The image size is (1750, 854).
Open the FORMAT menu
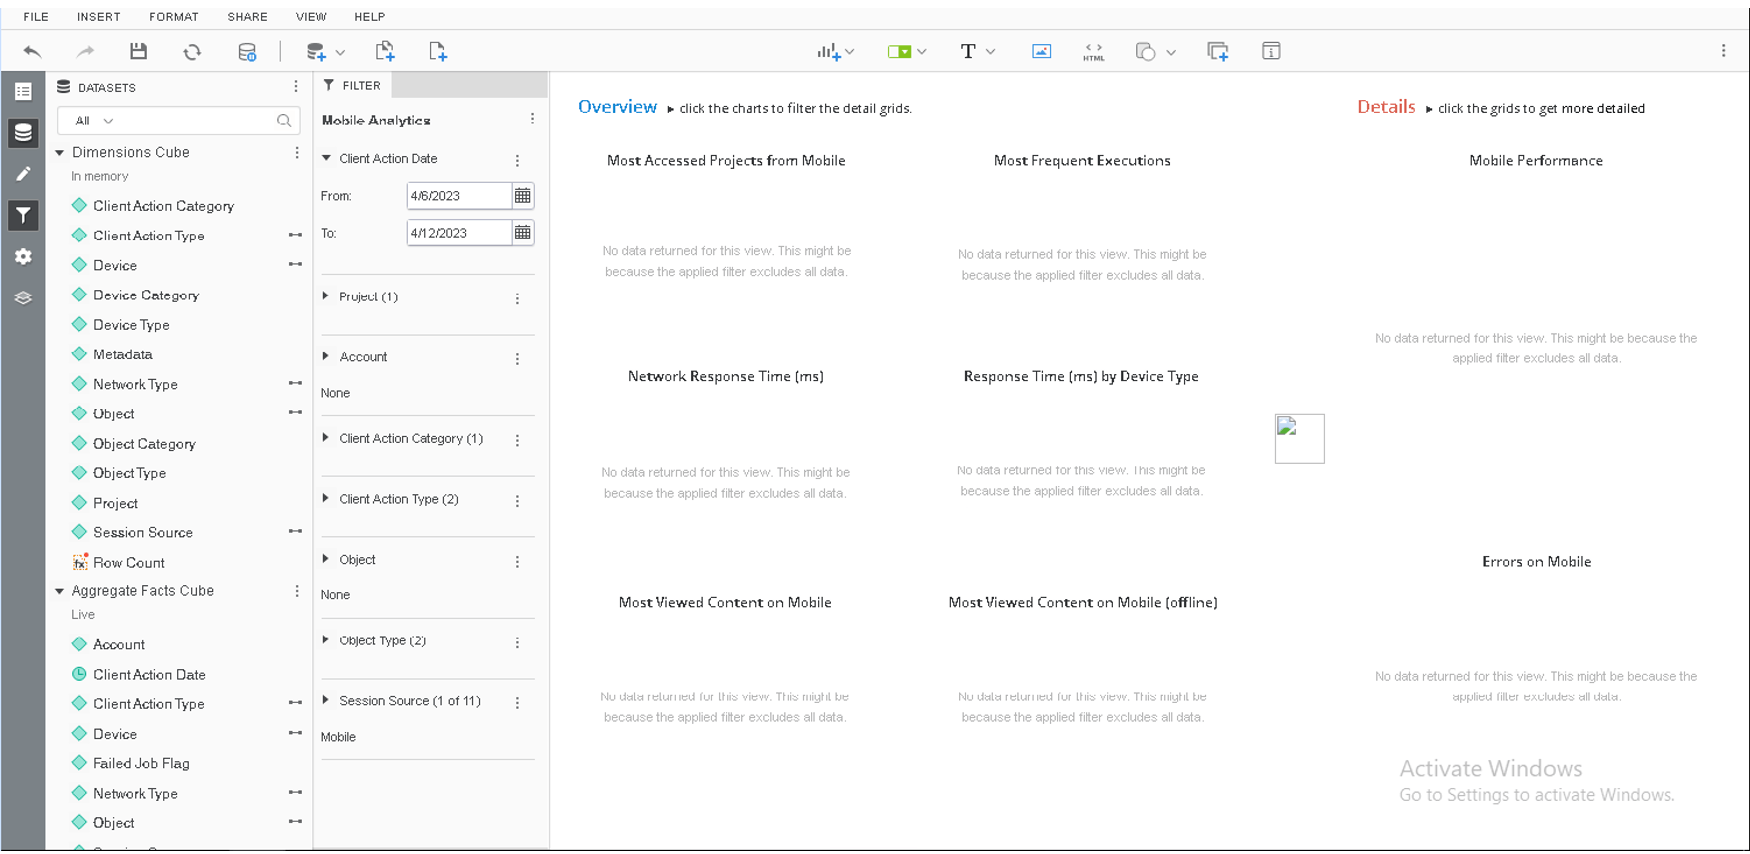pos(173,17)
